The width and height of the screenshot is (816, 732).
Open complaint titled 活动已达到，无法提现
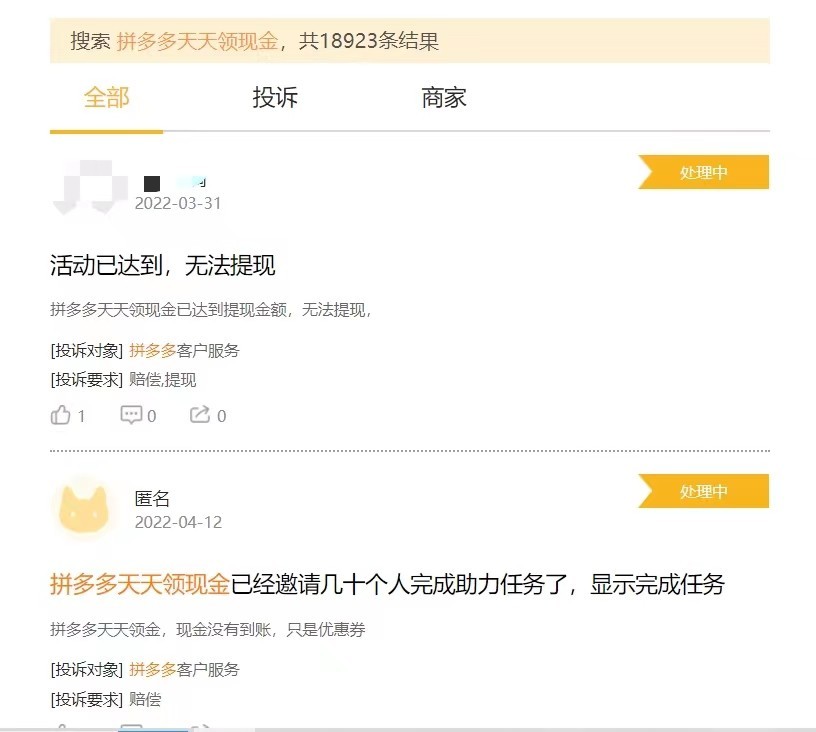coord(162,265)
